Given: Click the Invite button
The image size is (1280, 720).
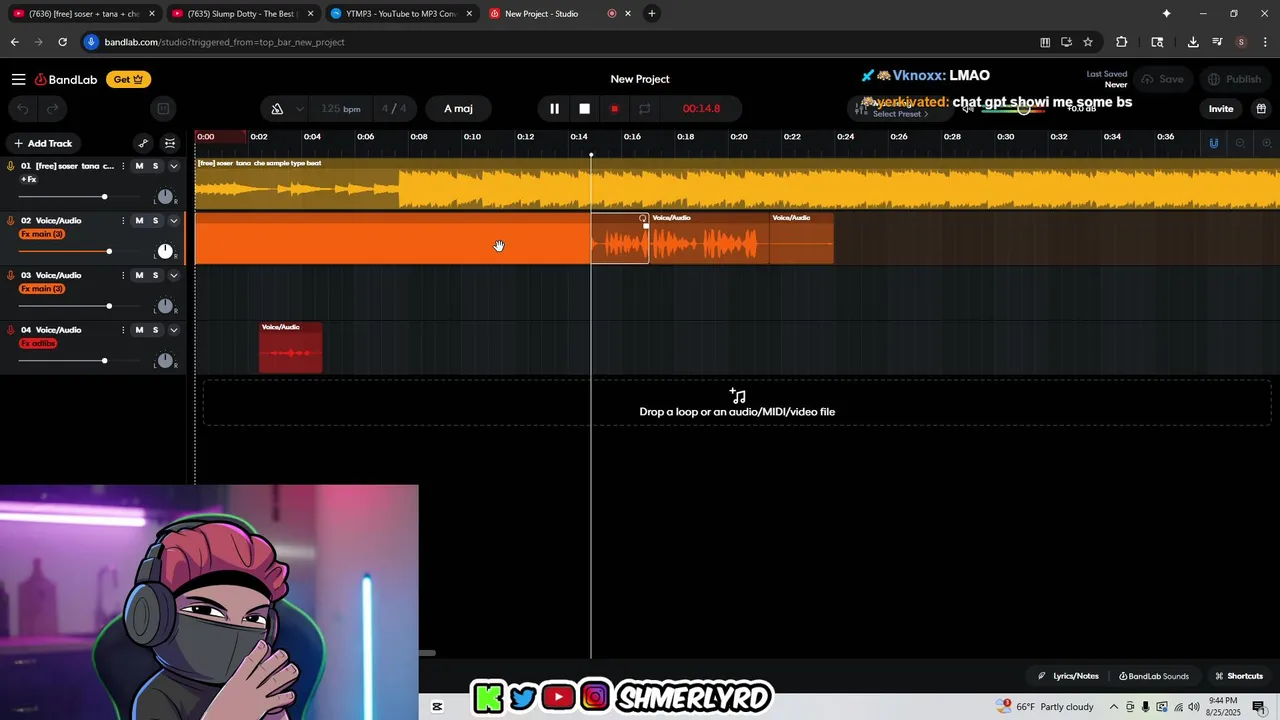Looking at the screenshot, I should tap(1221, 108).
